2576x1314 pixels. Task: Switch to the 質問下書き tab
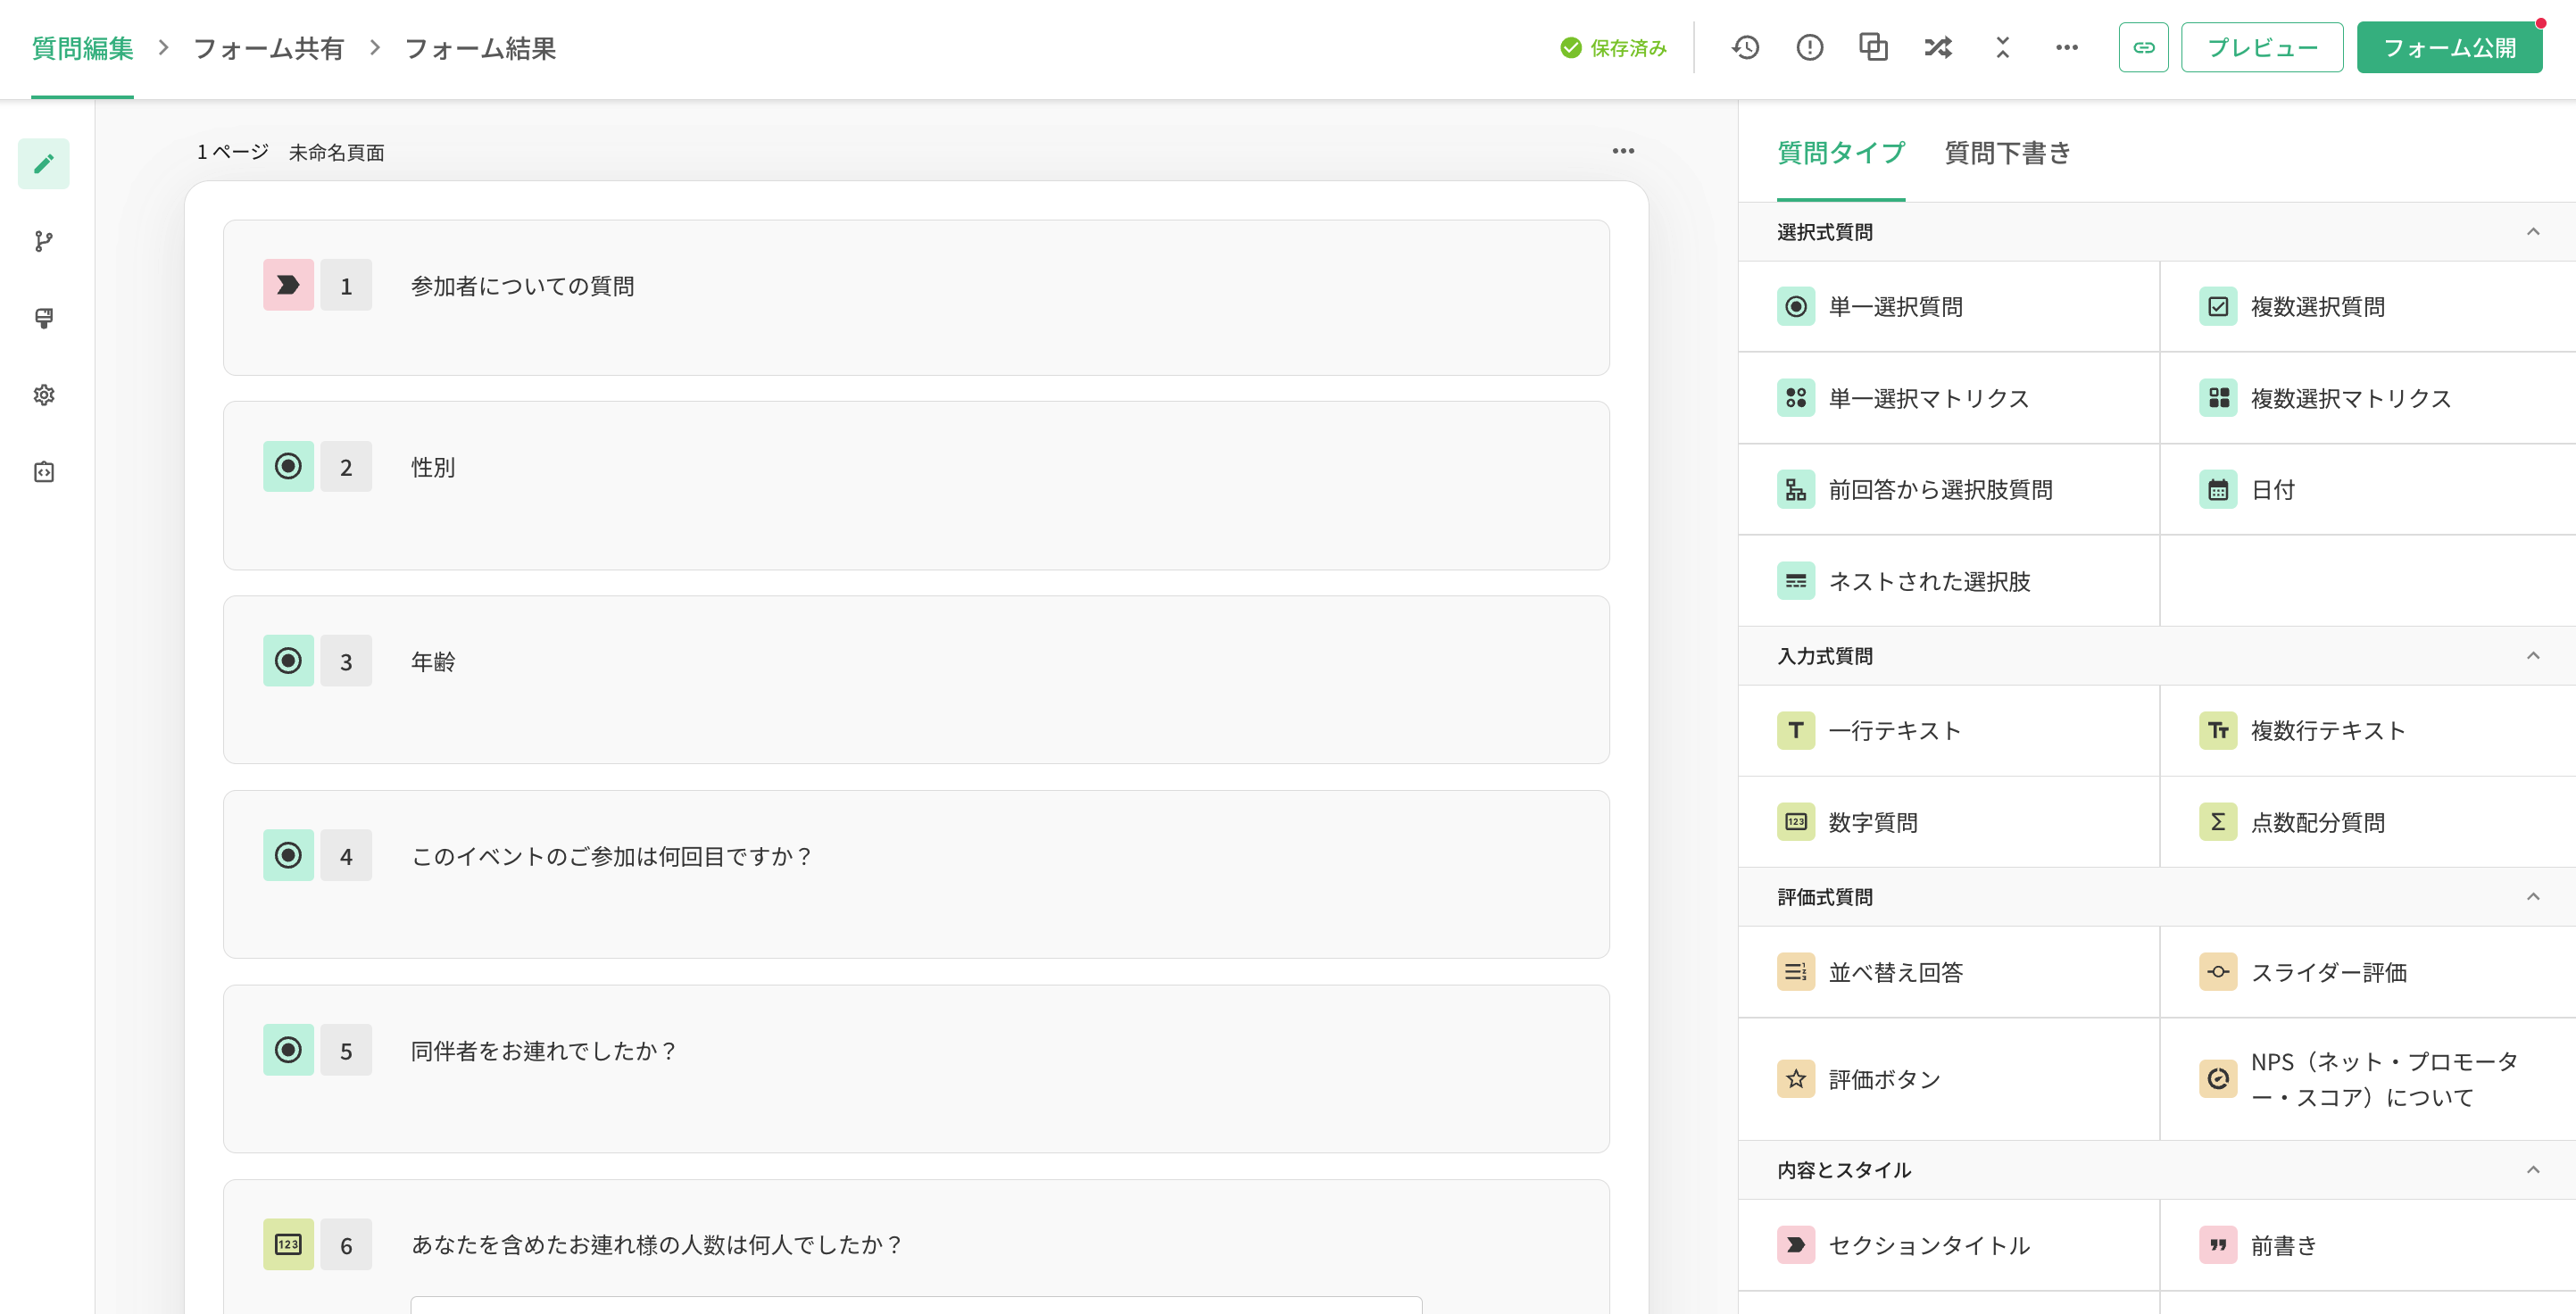point(2007,153)
